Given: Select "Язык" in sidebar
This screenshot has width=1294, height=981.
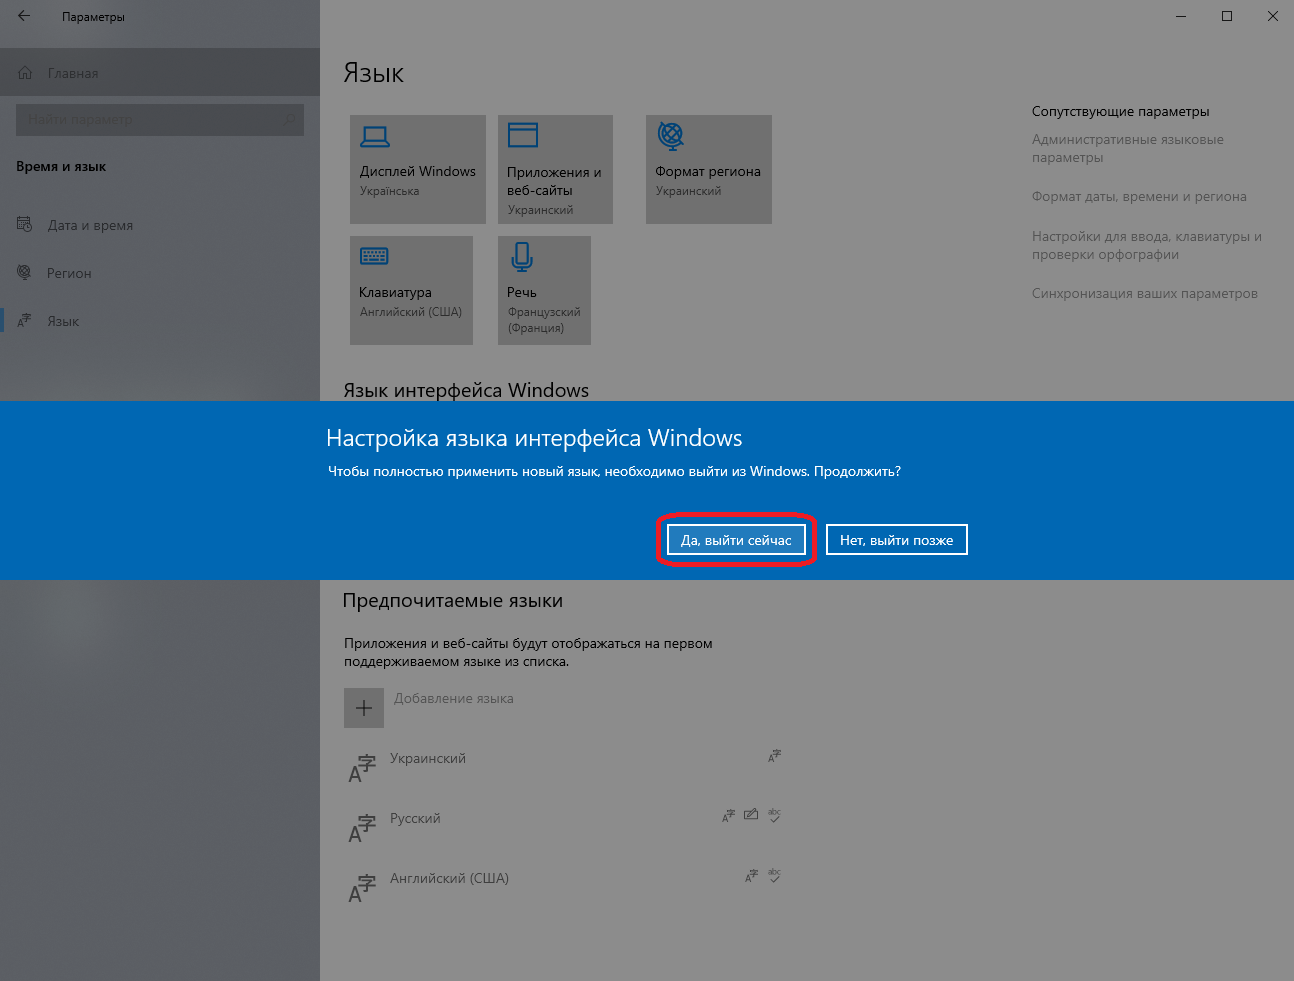Looking at the screenshot, I should [63, 321].
